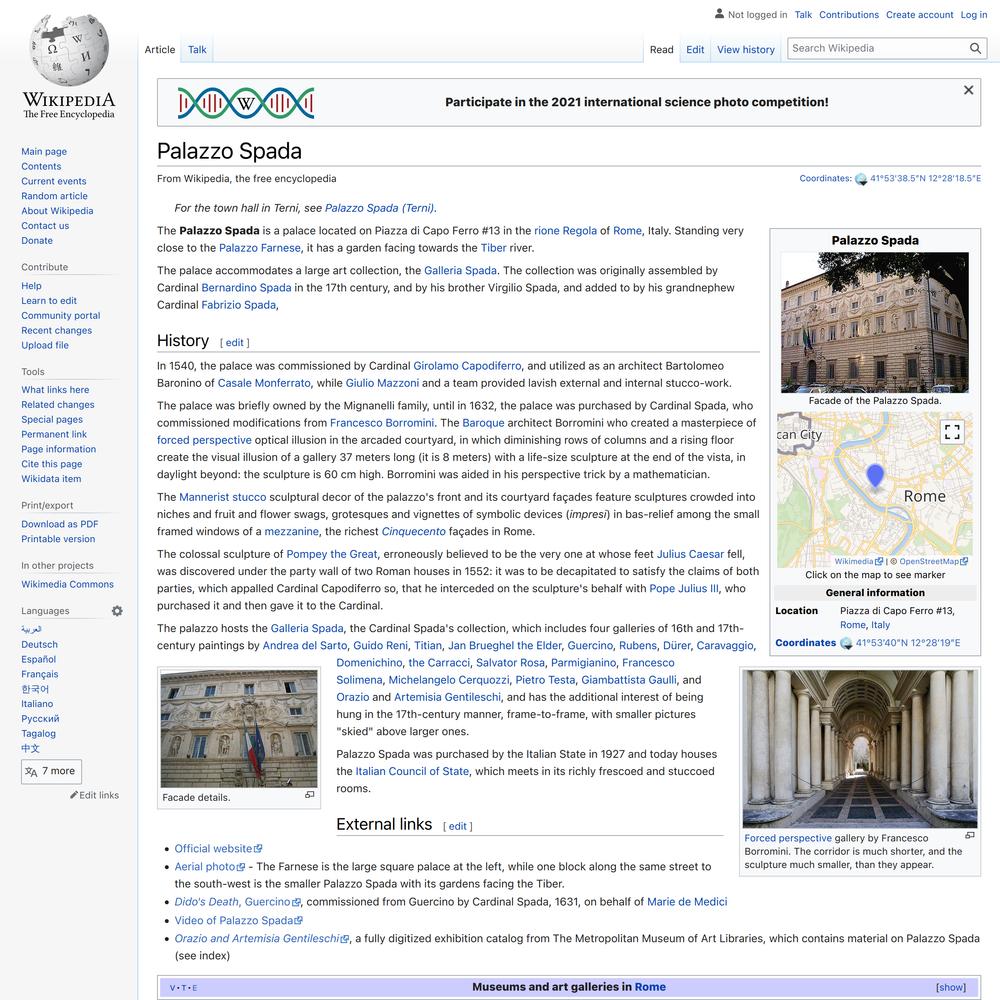Enlarge the Forced perspective gallery image icon
The height and width of the screenshot is (1000, 1000).
pos(970,835)
